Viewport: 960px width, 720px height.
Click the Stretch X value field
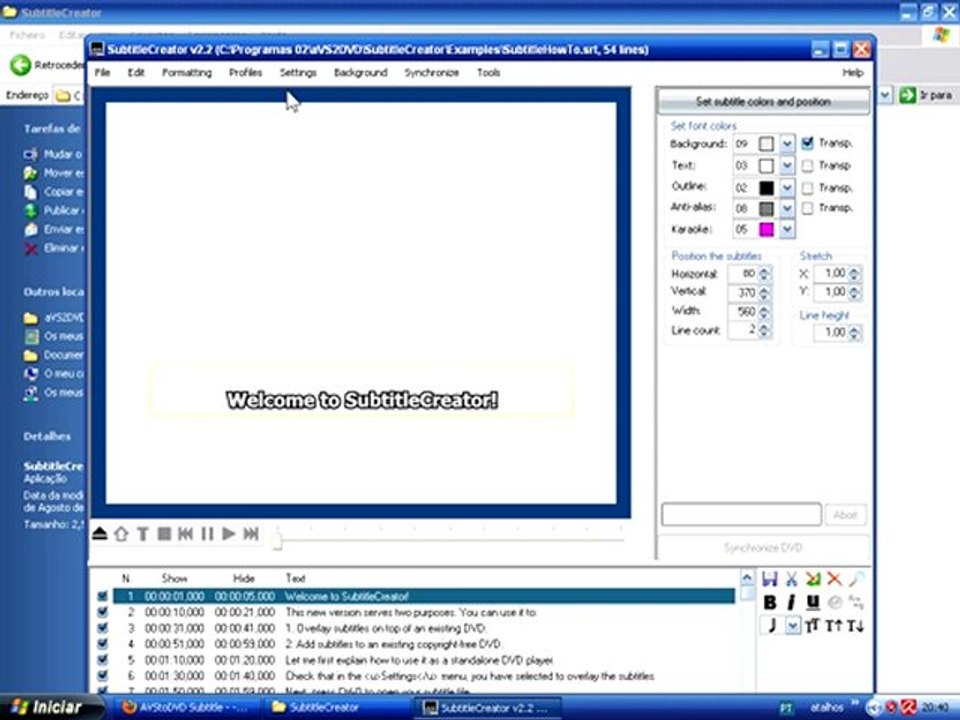pos(831,273)
